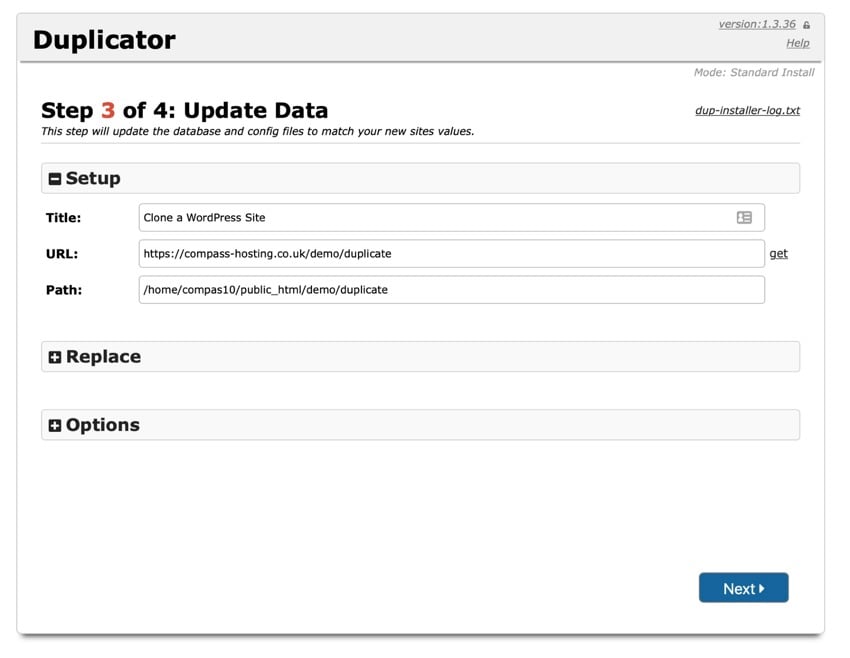This screenshot has width=850, height=658.
Task: Click the 'get' link next to URL
Action: (x=778, y=254)
